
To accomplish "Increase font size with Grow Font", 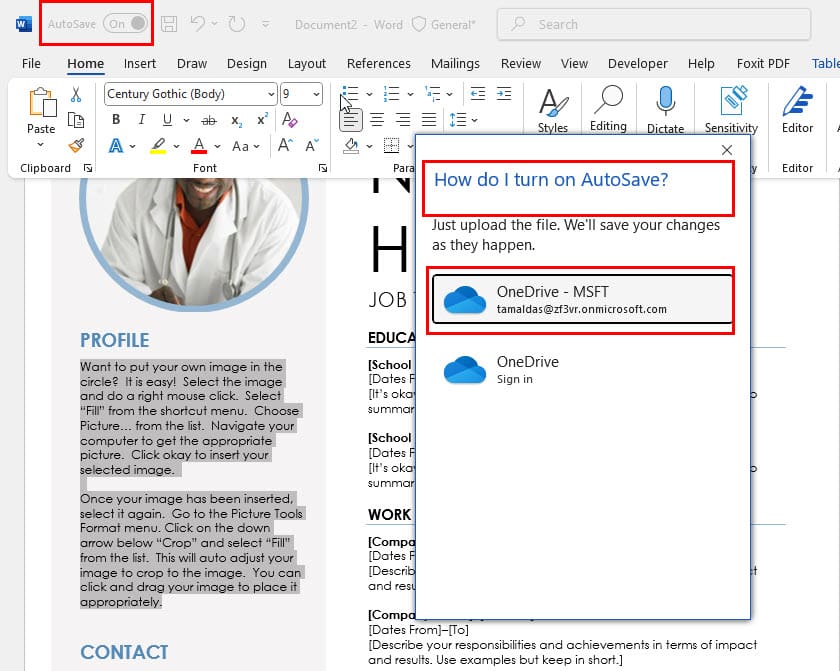I will point(285,145).
